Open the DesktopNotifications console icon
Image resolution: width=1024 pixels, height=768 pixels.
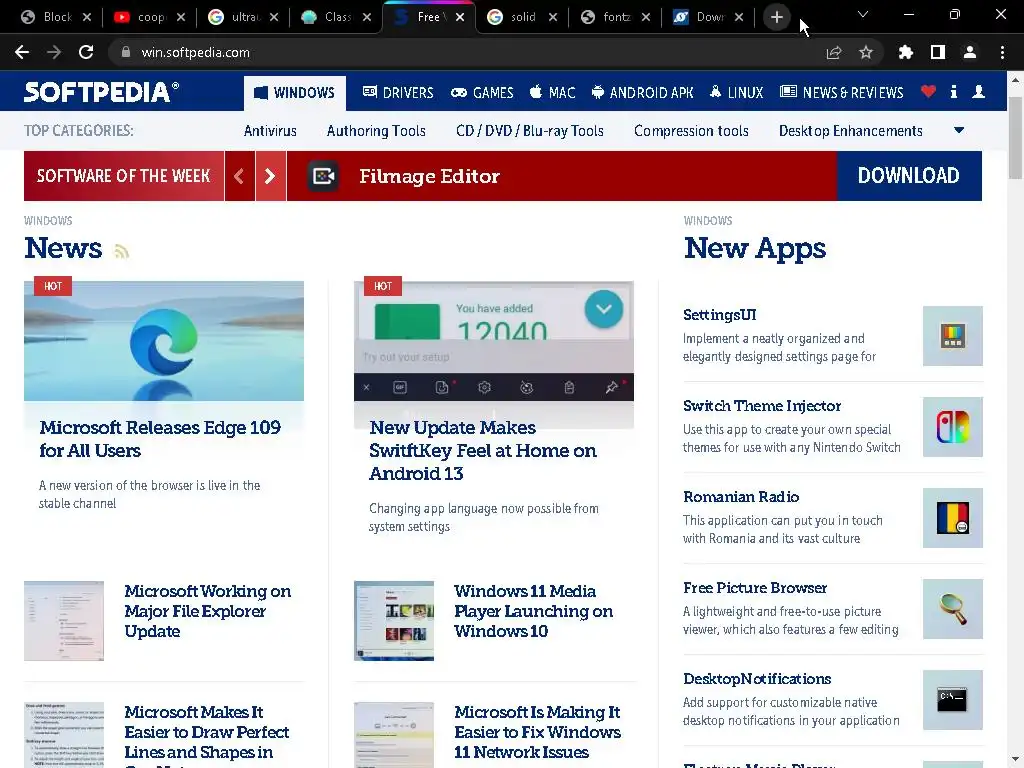tap(952, 699)
